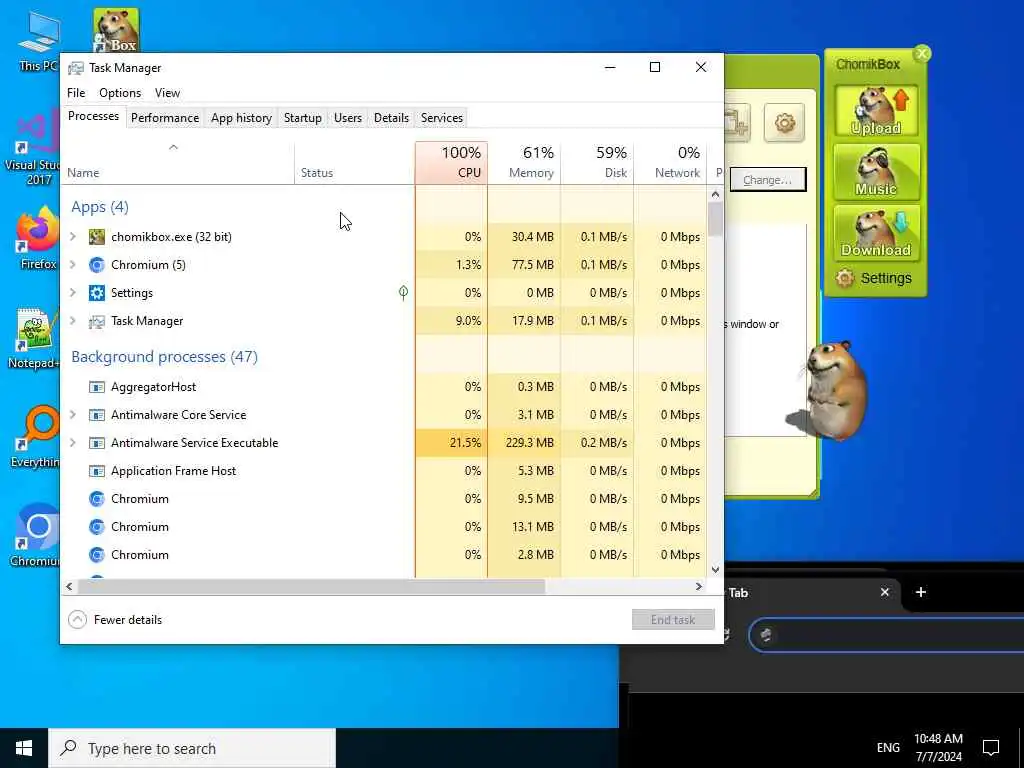The image size is (1024, 768).
Task: Click the taskbar clock 10:48 AM
Action: point(938,748)
